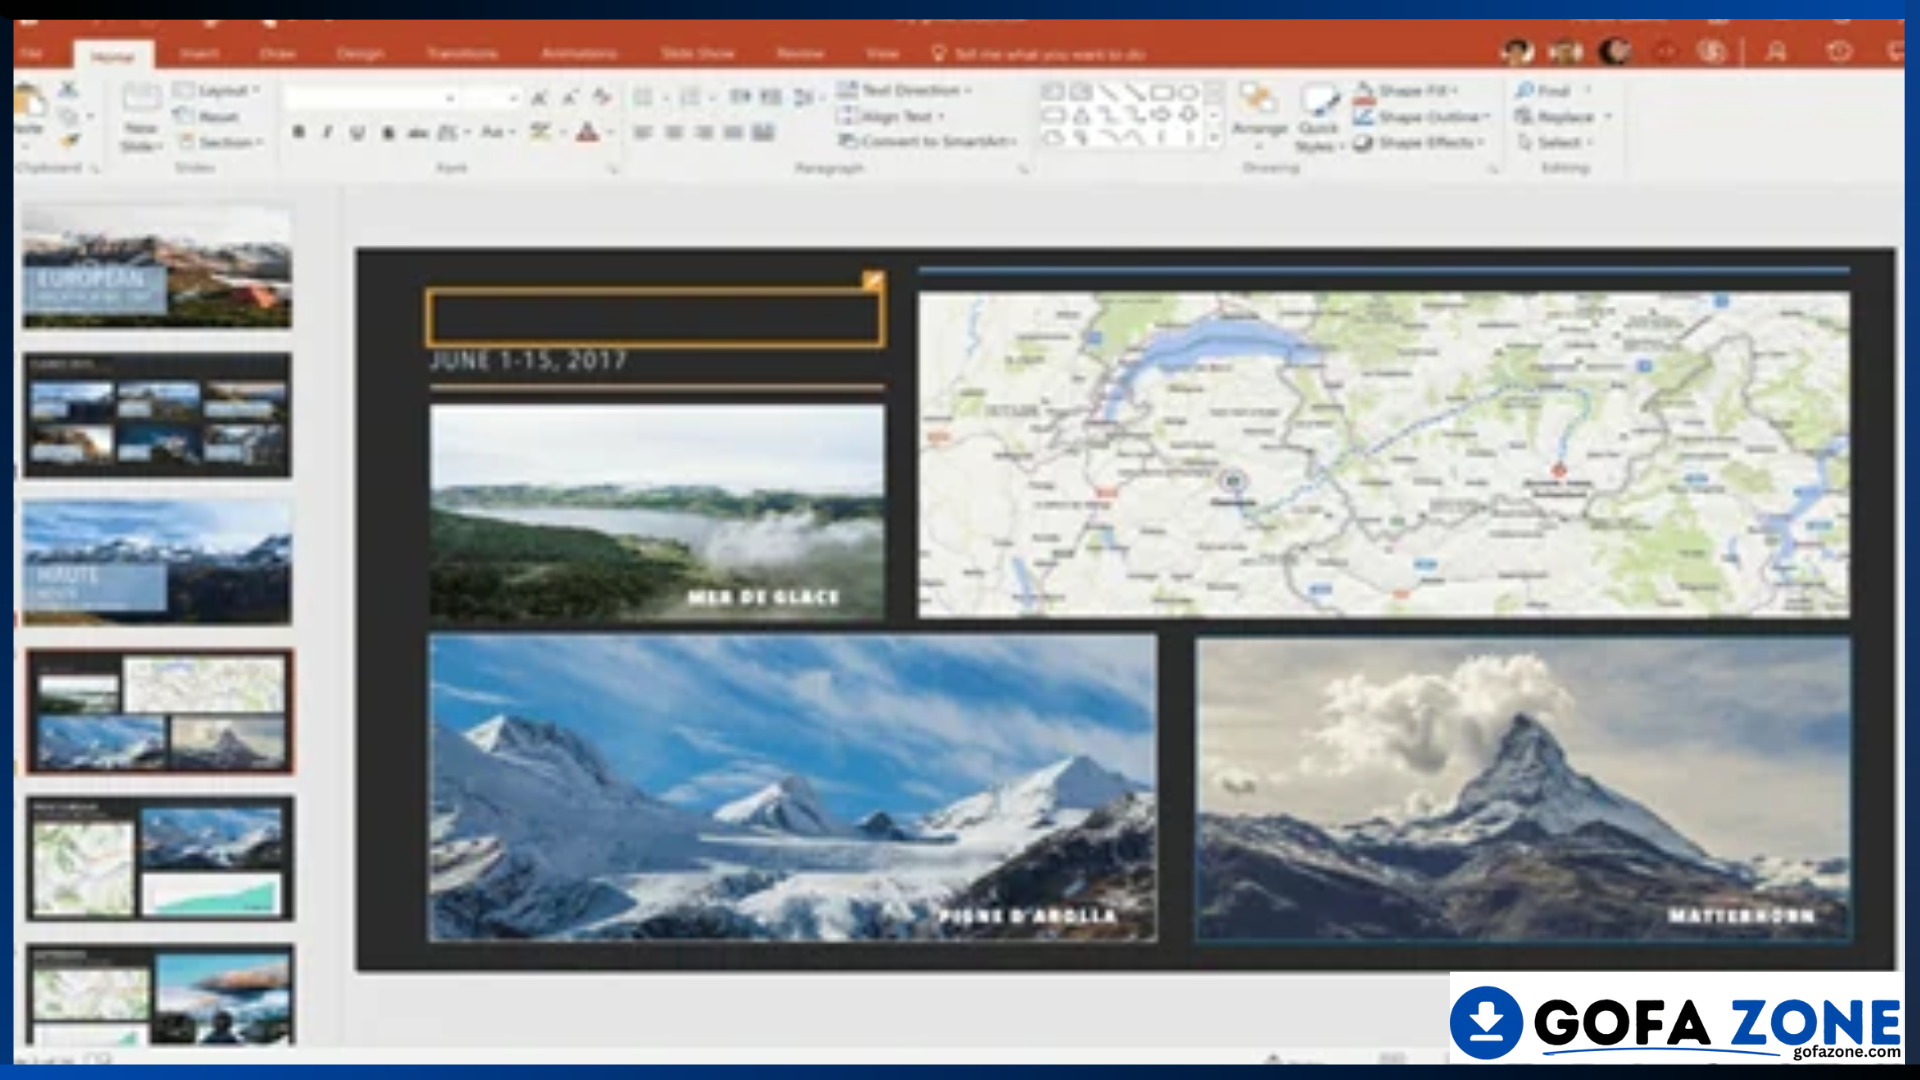Click the Increase List Level icon
Screen dimensions: 1920x1080
(771, 97)
